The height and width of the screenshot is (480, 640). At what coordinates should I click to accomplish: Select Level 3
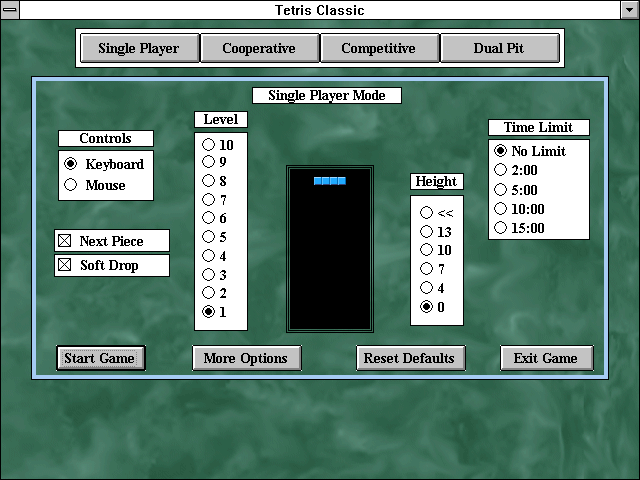(x=214, y=275)
